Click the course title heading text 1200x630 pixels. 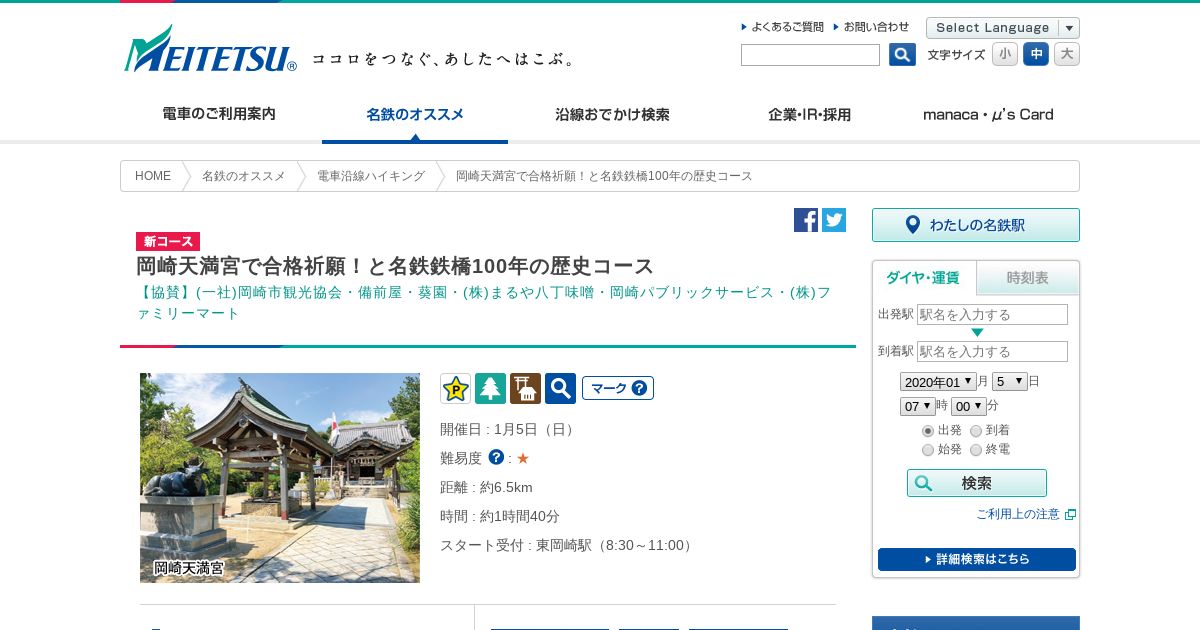pos(395,266)
